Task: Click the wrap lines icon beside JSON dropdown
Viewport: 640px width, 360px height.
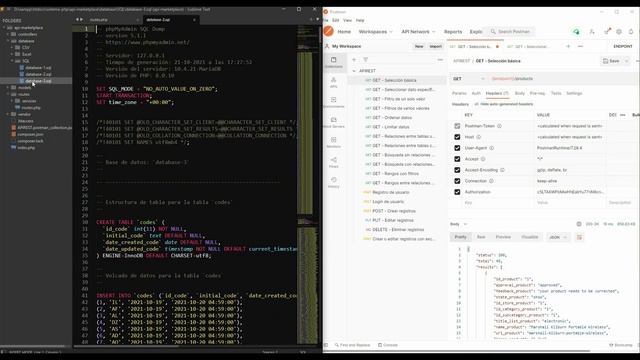Action: [579, 237]
